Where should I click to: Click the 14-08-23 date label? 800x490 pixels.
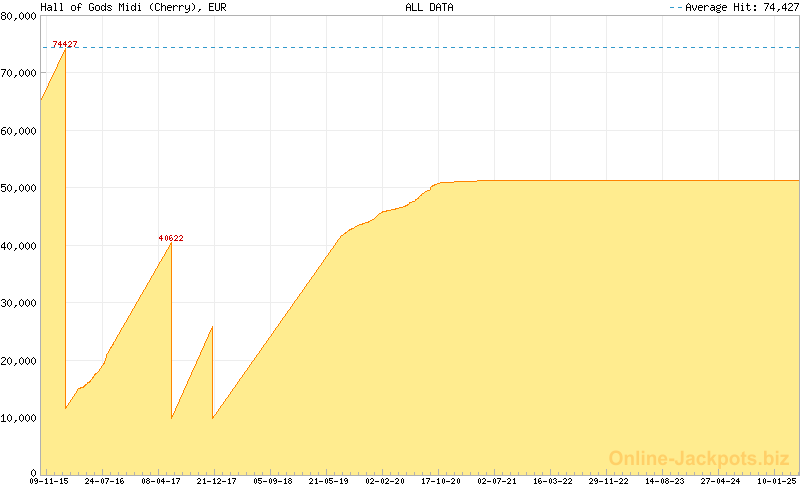point(664,481)
